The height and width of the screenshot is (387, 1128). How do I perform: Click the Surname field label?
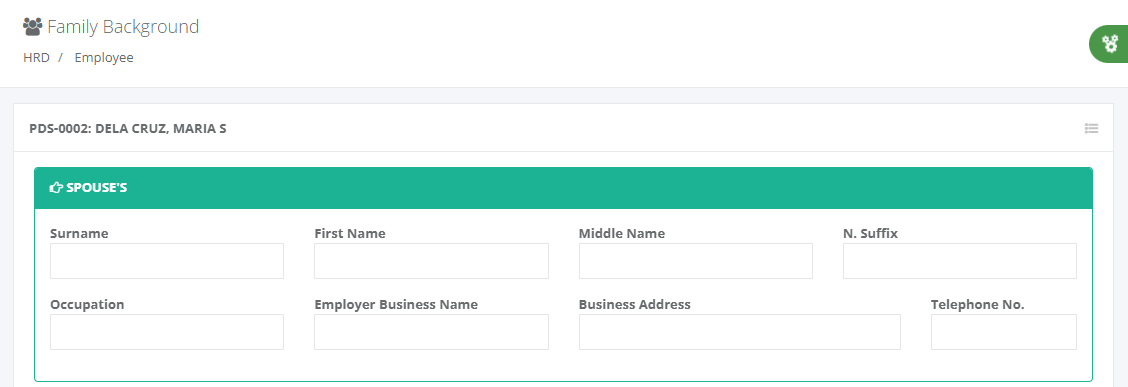coord(79,233)
